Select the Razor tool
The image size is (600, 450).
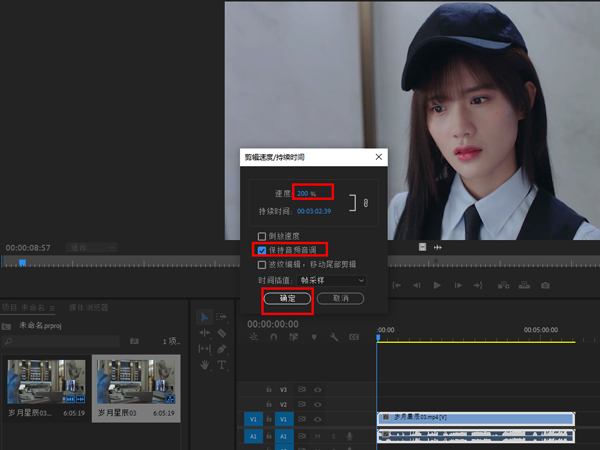(221, 333)
